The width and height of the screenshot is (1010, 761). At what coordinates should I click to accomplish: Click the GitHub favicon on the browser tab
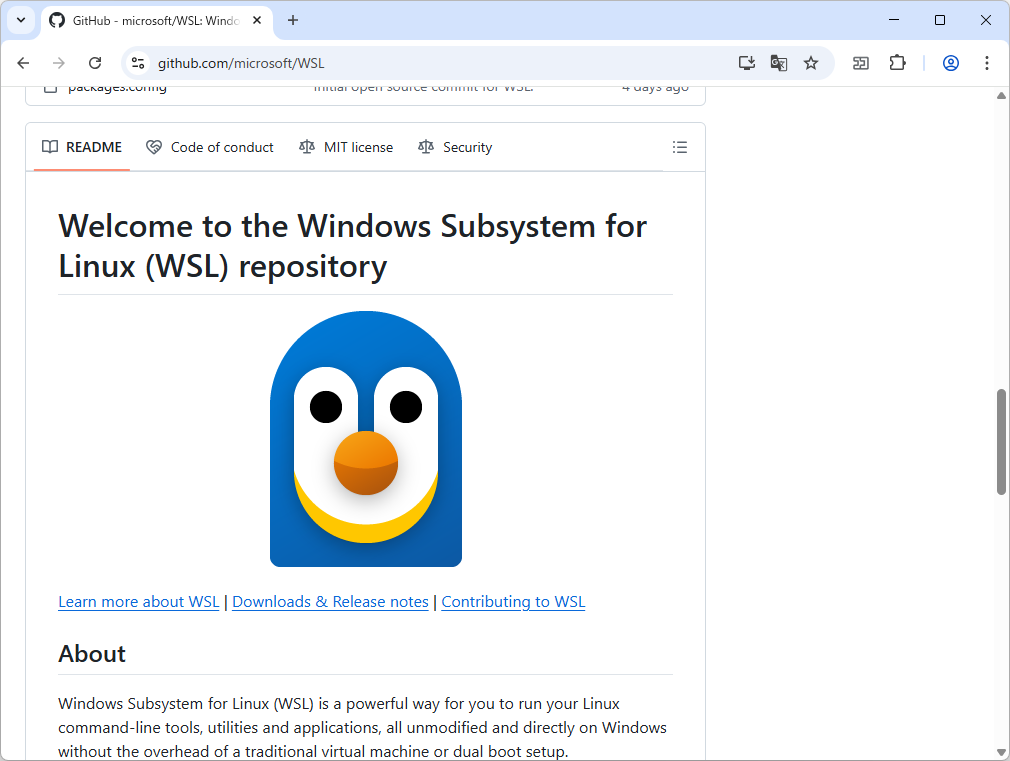coord(55,20)
